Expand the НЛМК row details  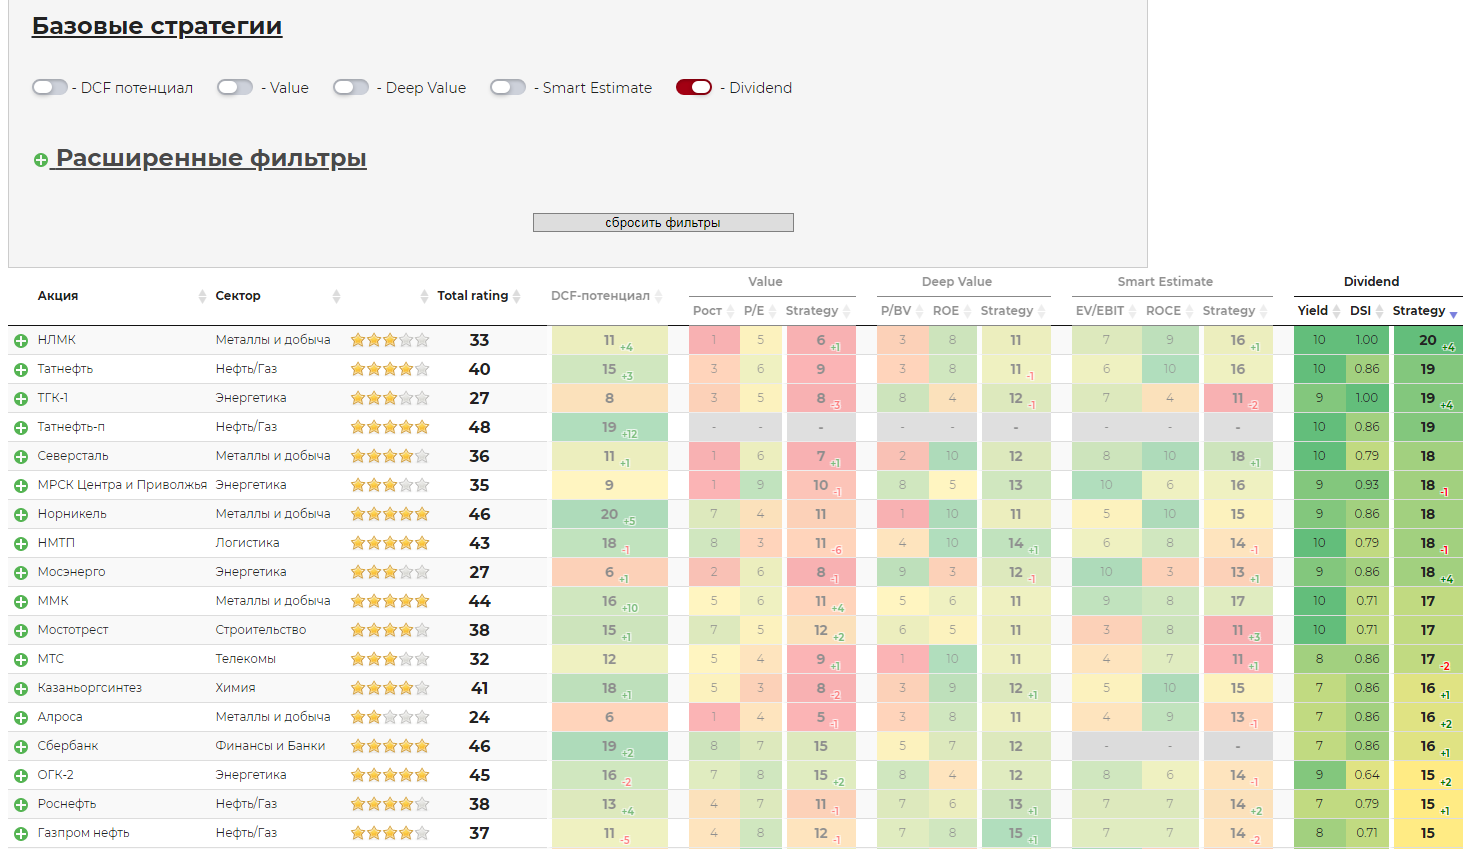(x=21, y=341)
